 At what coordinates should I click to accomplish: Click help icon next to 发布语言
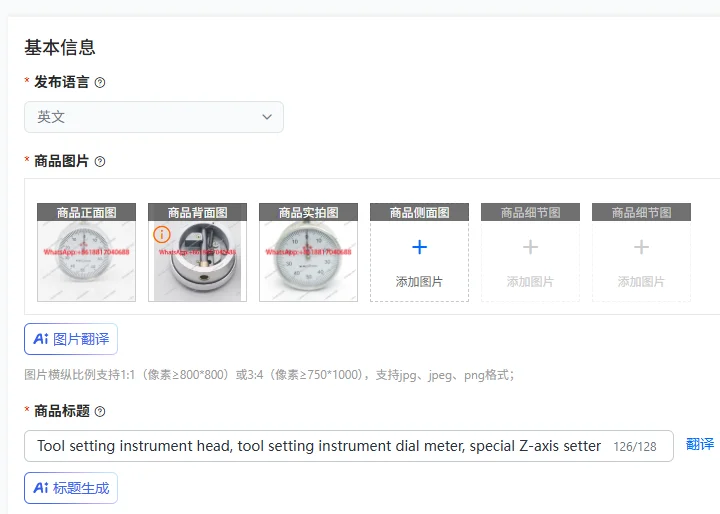tap(100, 83)
